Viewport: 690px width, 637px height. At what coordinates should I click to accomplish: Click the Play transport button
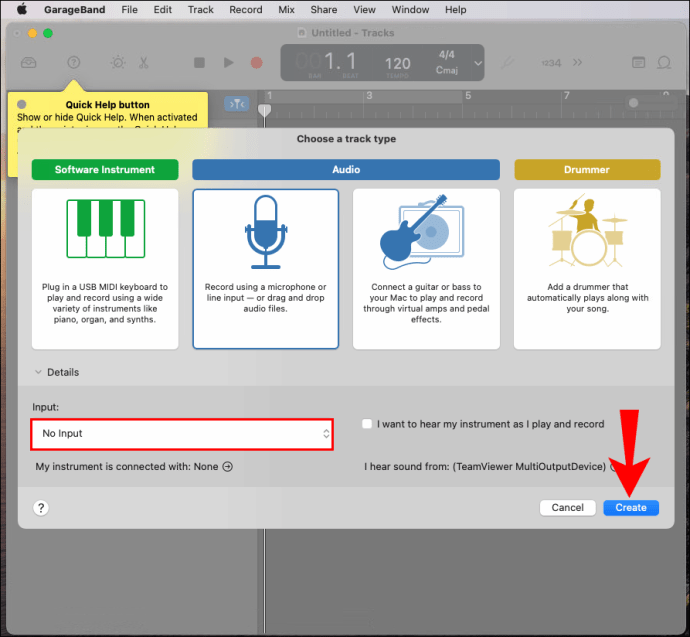pyautogui.click(x=228, y=62)
